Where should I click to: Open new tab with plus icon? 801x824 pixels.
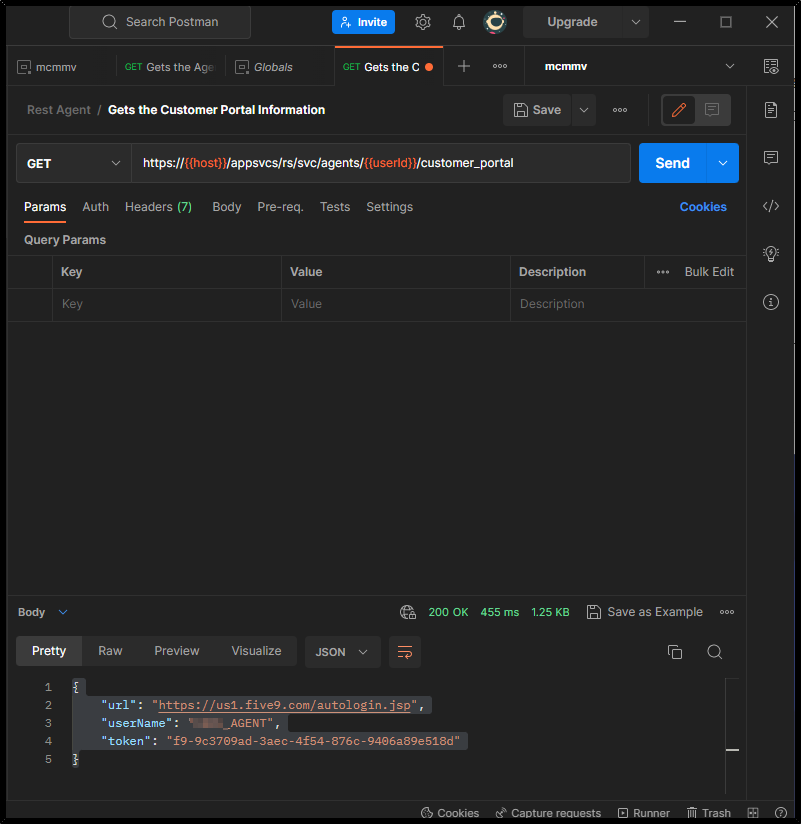coord(464,66)
